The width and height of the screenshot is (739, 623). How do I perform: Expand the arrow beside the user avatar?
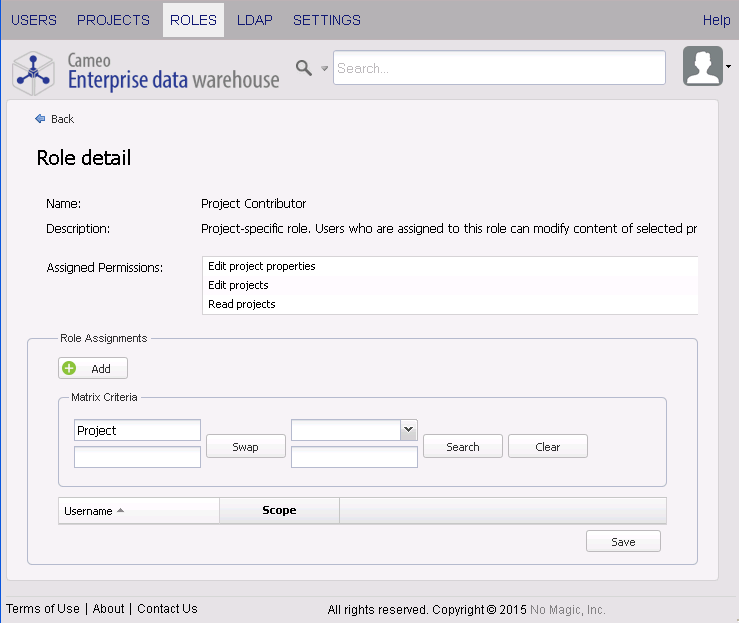[x=728, y=68]
